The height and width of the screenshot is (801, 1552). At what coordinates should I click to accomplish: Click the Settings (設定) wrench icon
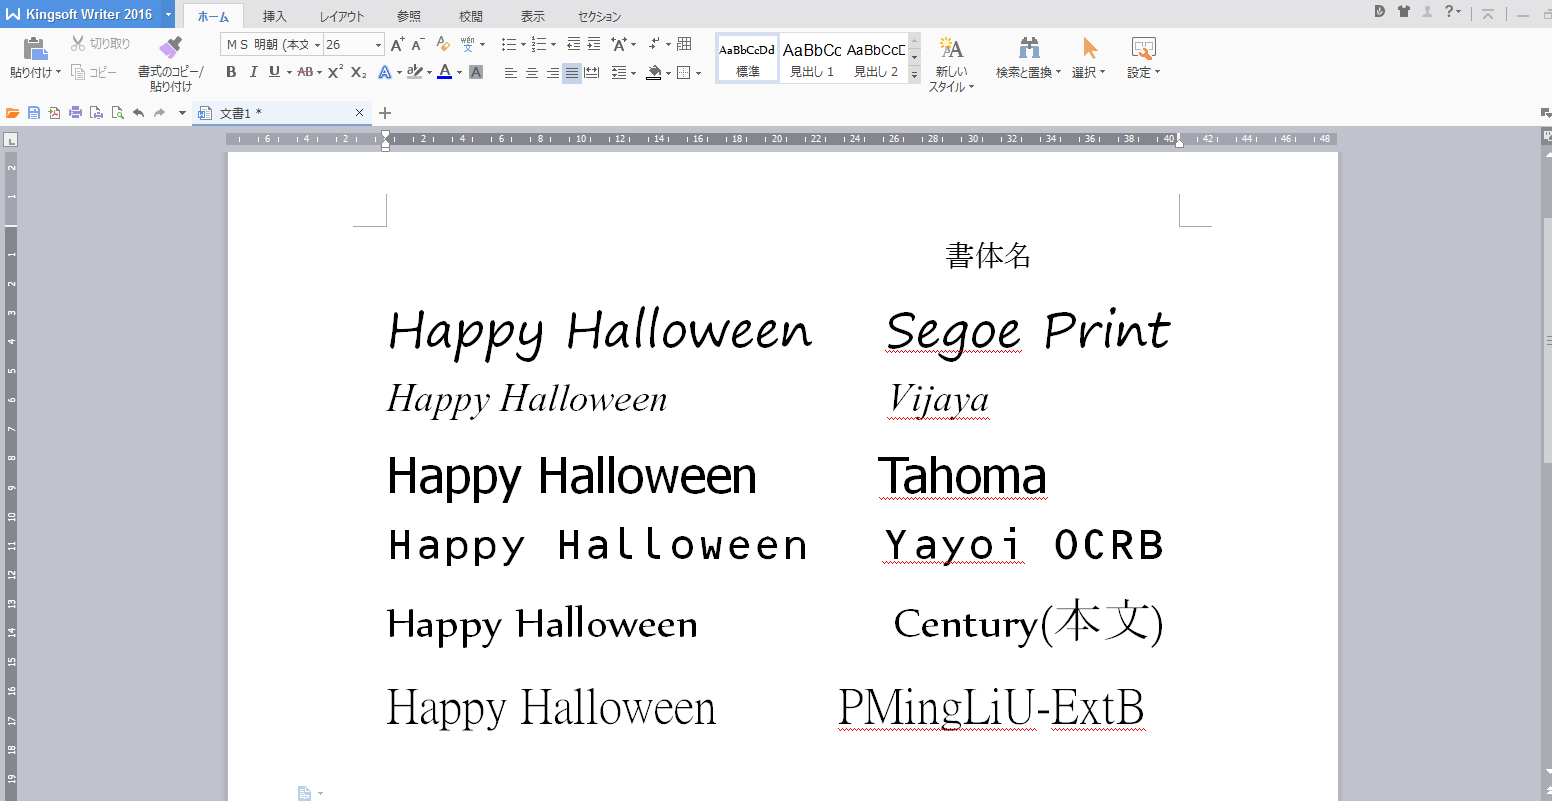coord(1143,48)
